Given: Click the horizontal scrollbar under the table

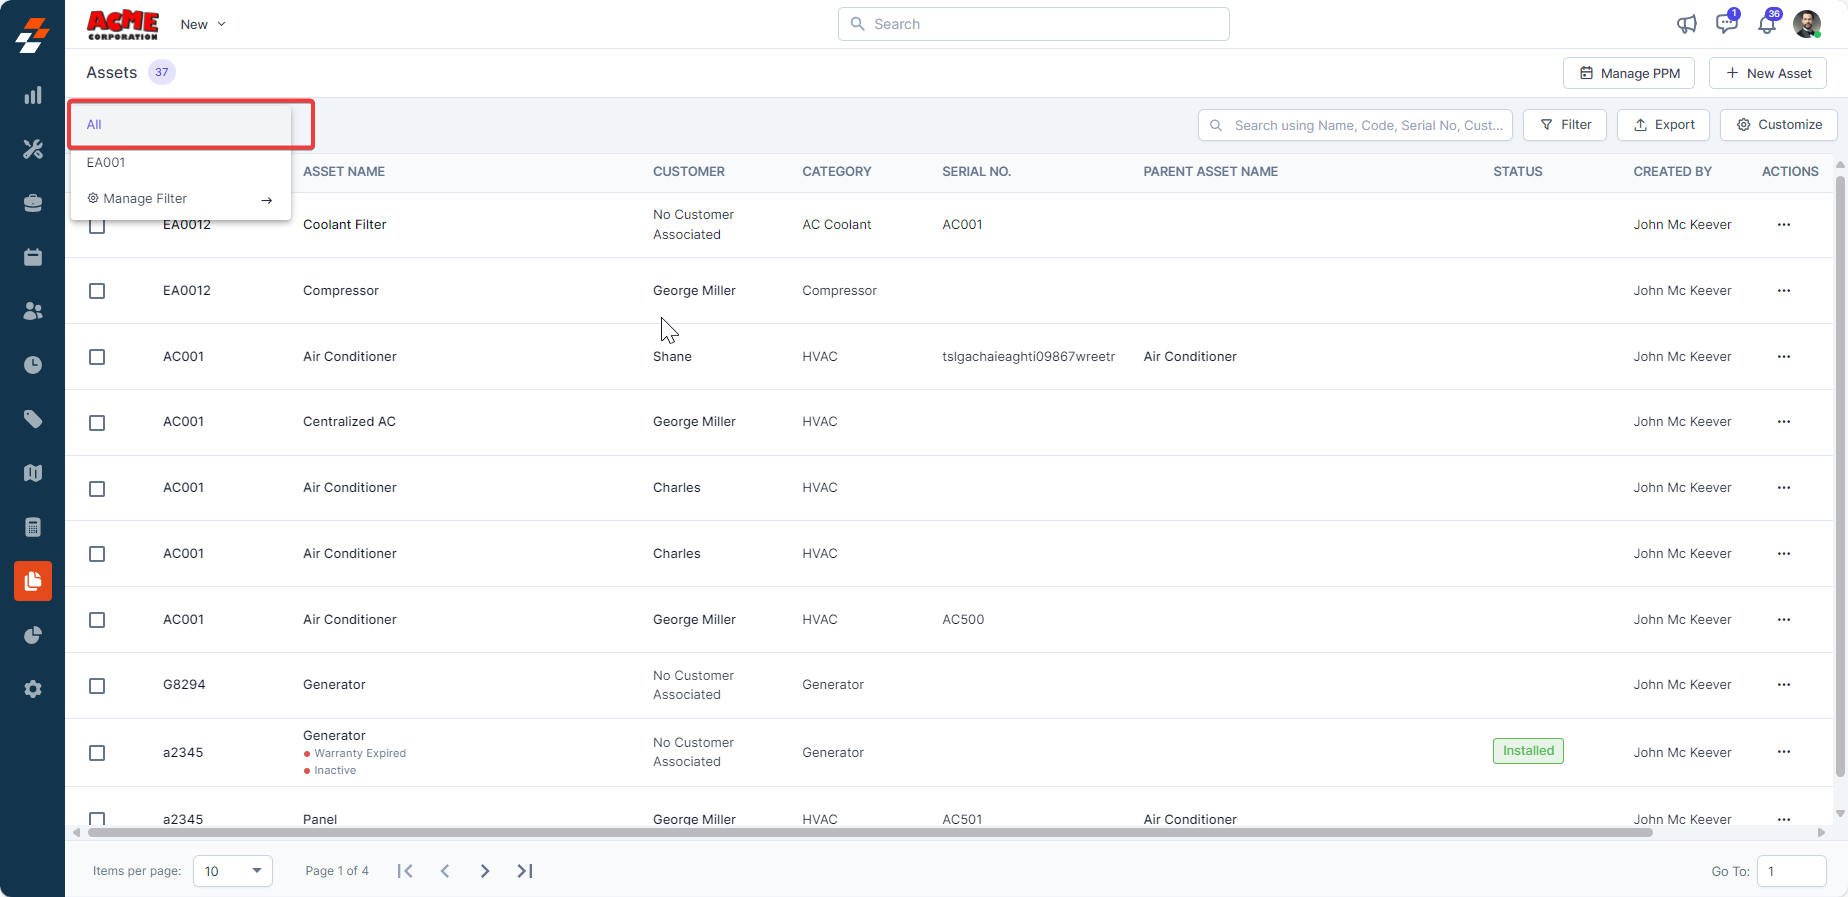Looking at the screenshot, I should point(870,832).
